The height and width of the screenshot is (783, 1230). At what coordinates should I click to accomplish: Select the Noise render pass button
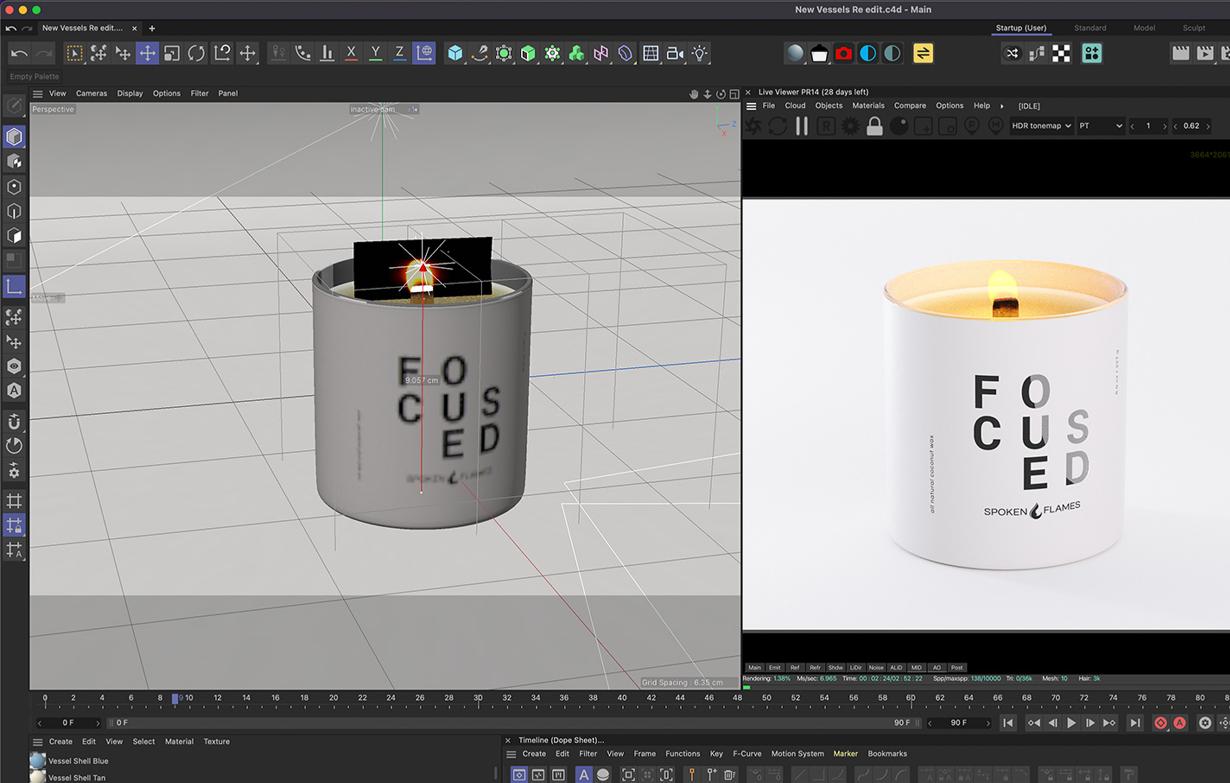[876, 667]
